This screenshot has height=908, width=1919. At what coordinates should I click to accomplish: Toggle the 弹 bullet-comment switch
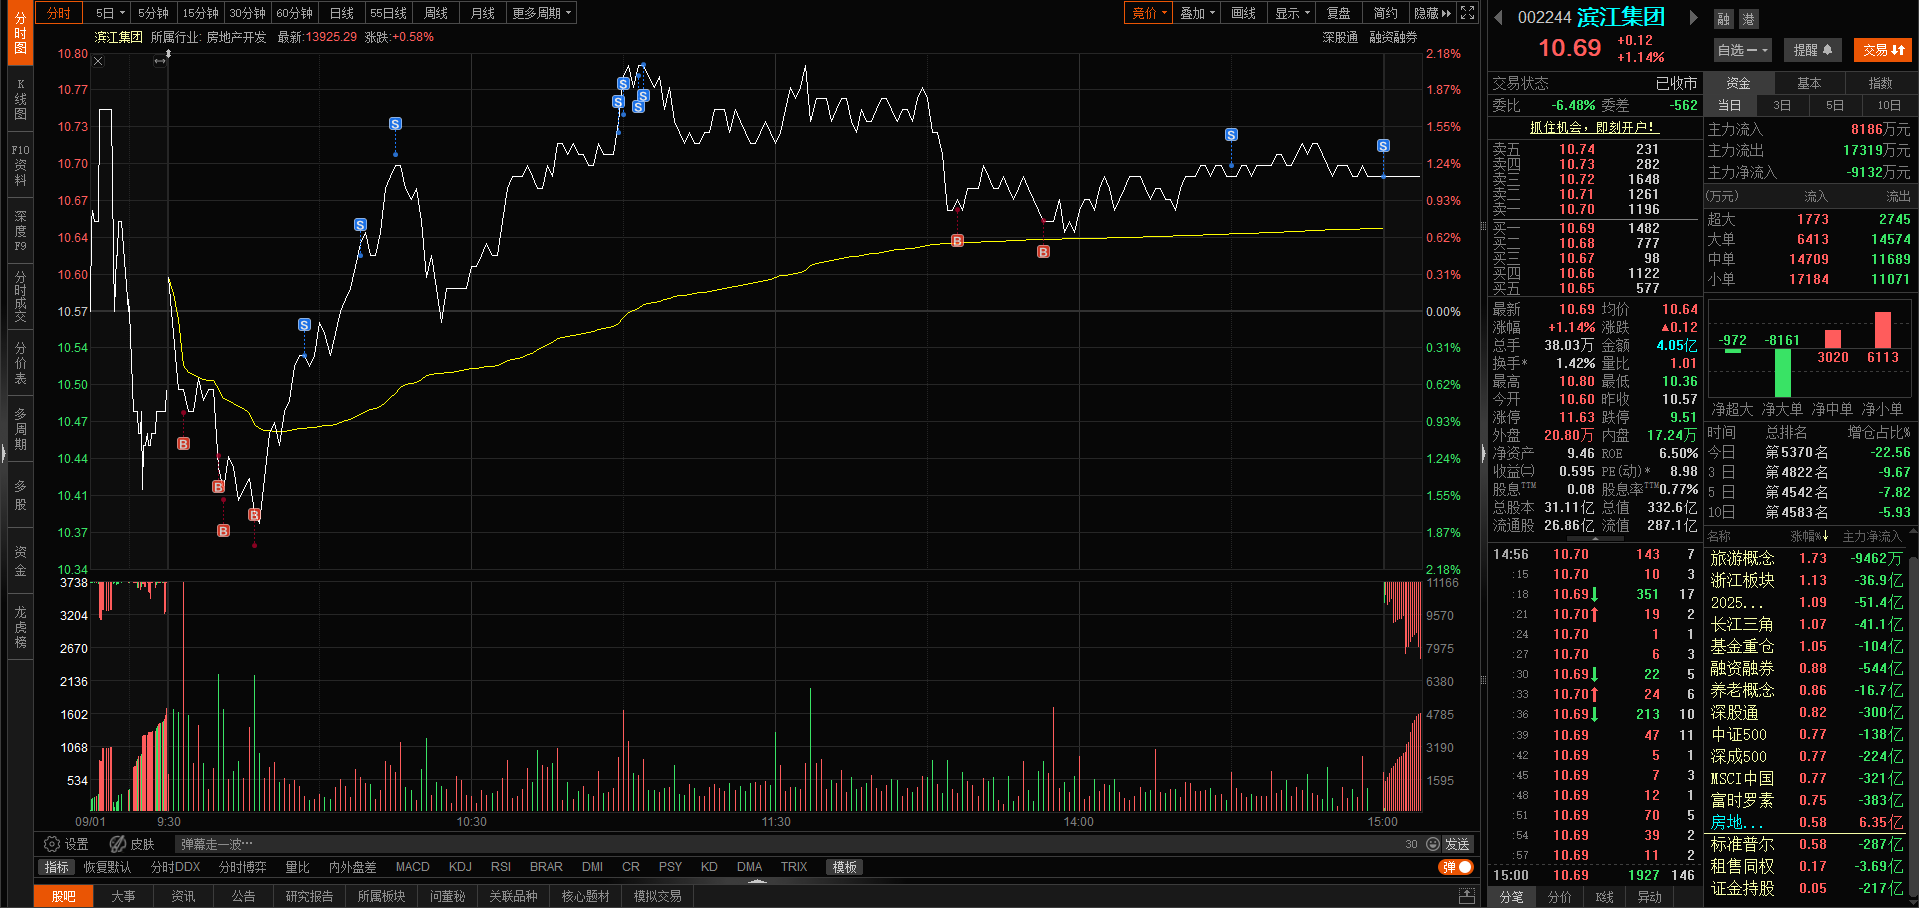point(1456,867)
